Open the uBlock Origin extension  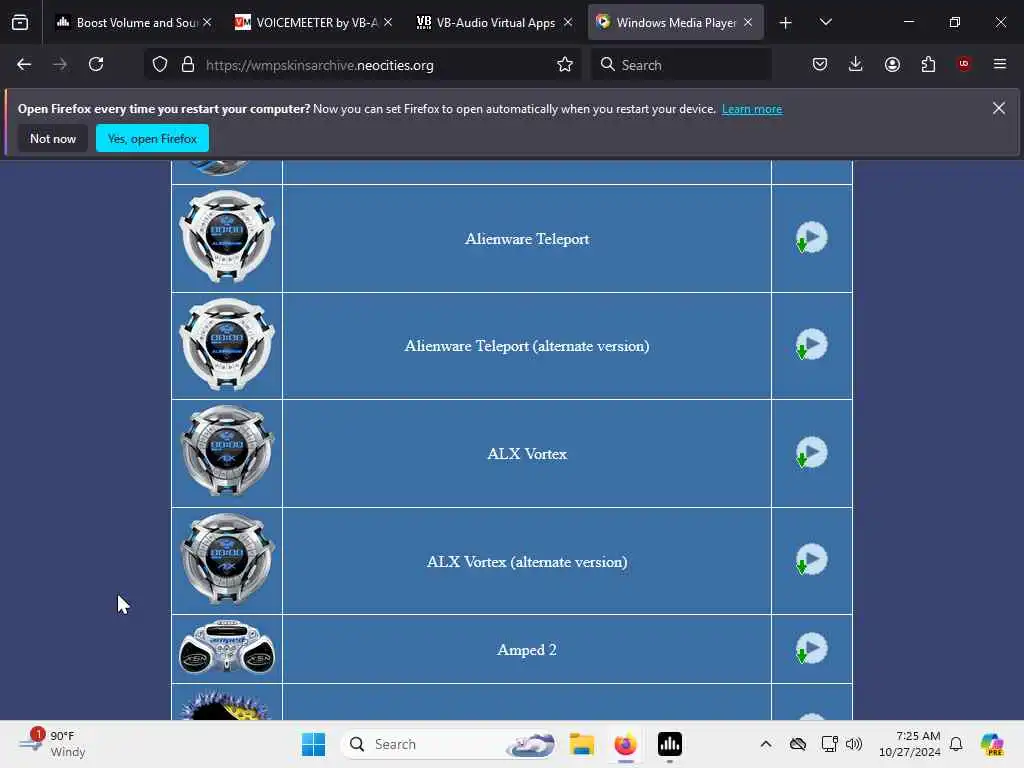[964, 64]
